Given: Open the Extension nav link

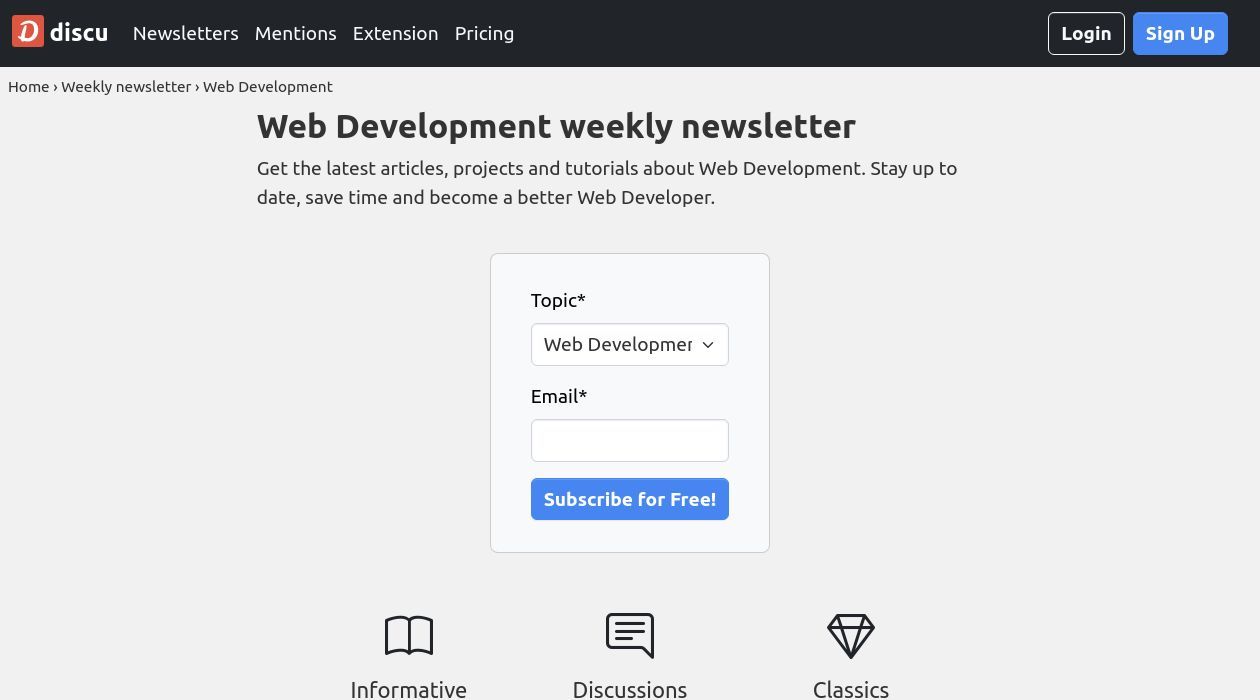Looking at the screenshot, I should (395, 33).
